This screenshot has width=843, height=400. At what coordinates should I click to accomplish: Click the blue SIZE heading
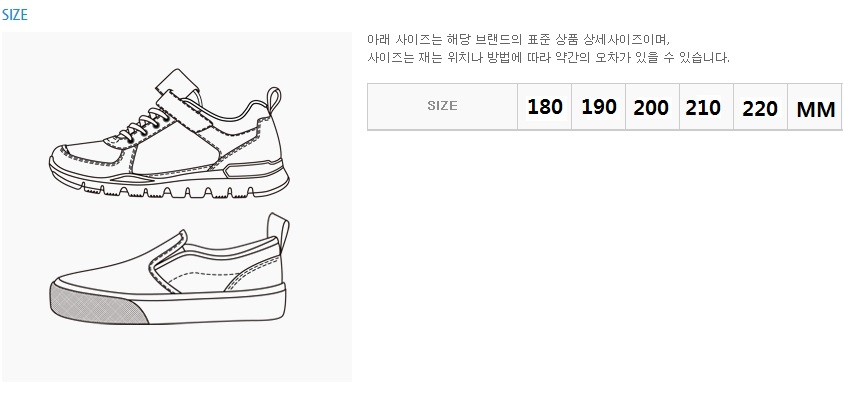[x=15, y=15]
